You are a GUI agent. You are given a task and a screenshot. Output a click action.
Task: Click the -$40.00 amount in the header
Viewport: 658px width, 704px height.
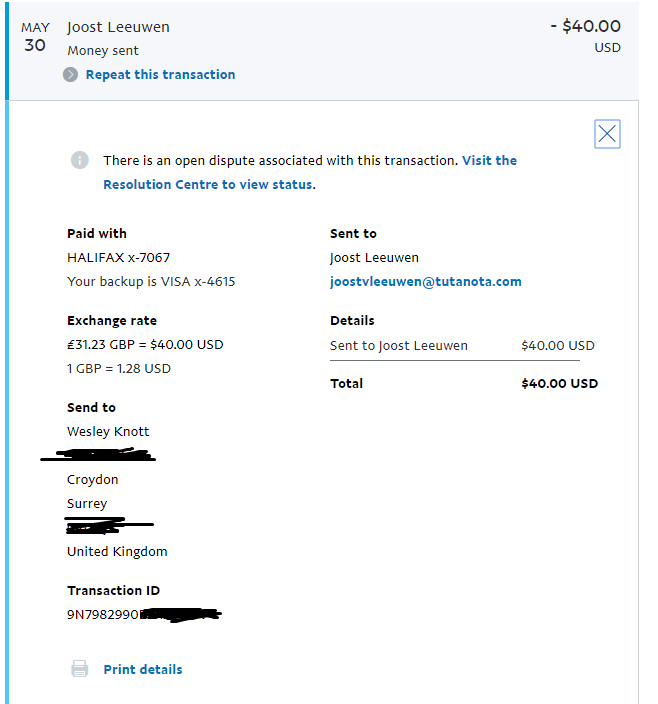585,27
